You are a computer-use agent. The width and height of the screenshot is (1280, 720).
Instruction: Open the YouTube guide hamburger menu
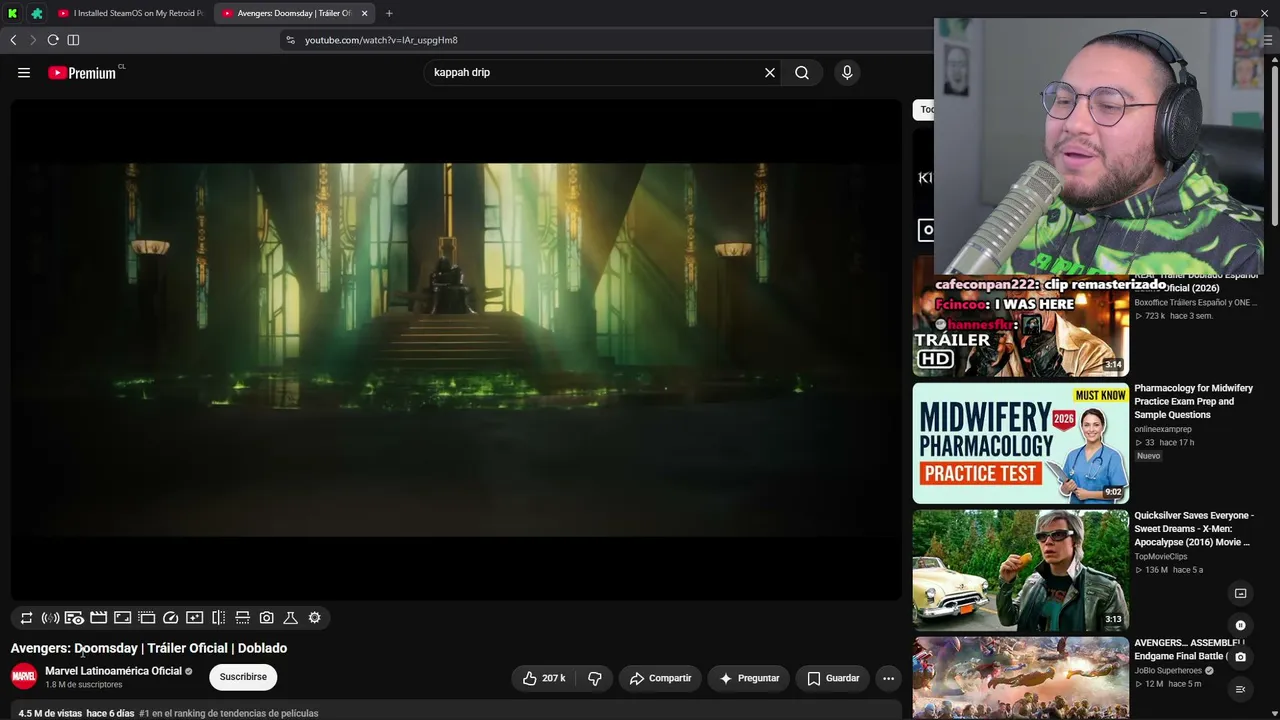(24, 72)
